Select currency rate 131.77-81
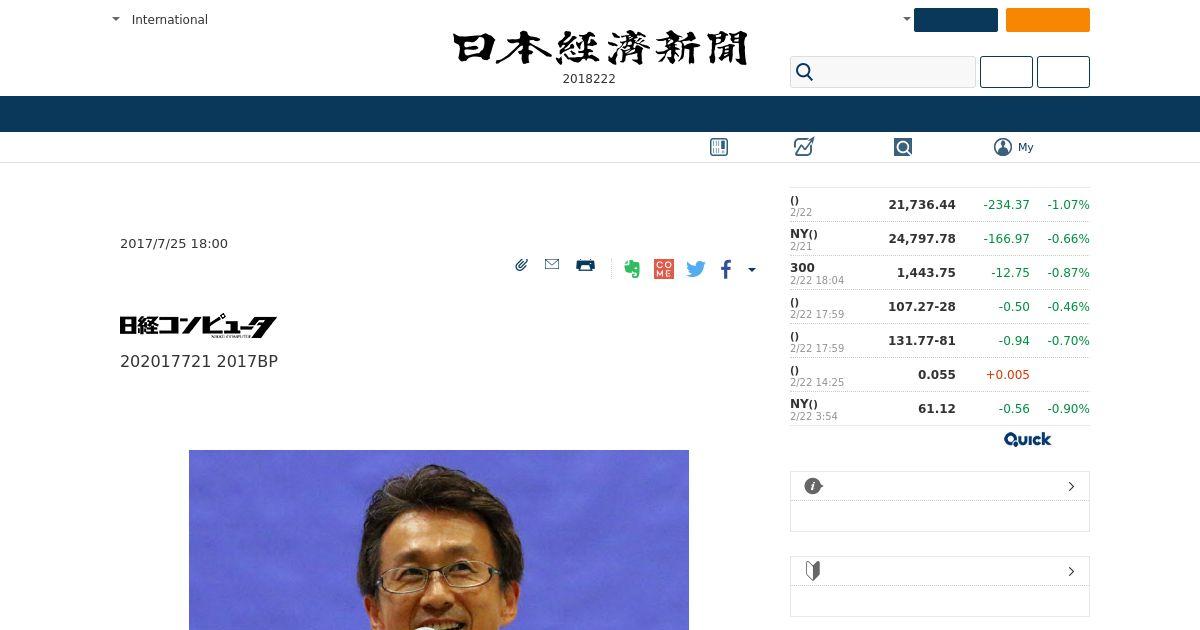The image size is (1200, 630). 922,341
